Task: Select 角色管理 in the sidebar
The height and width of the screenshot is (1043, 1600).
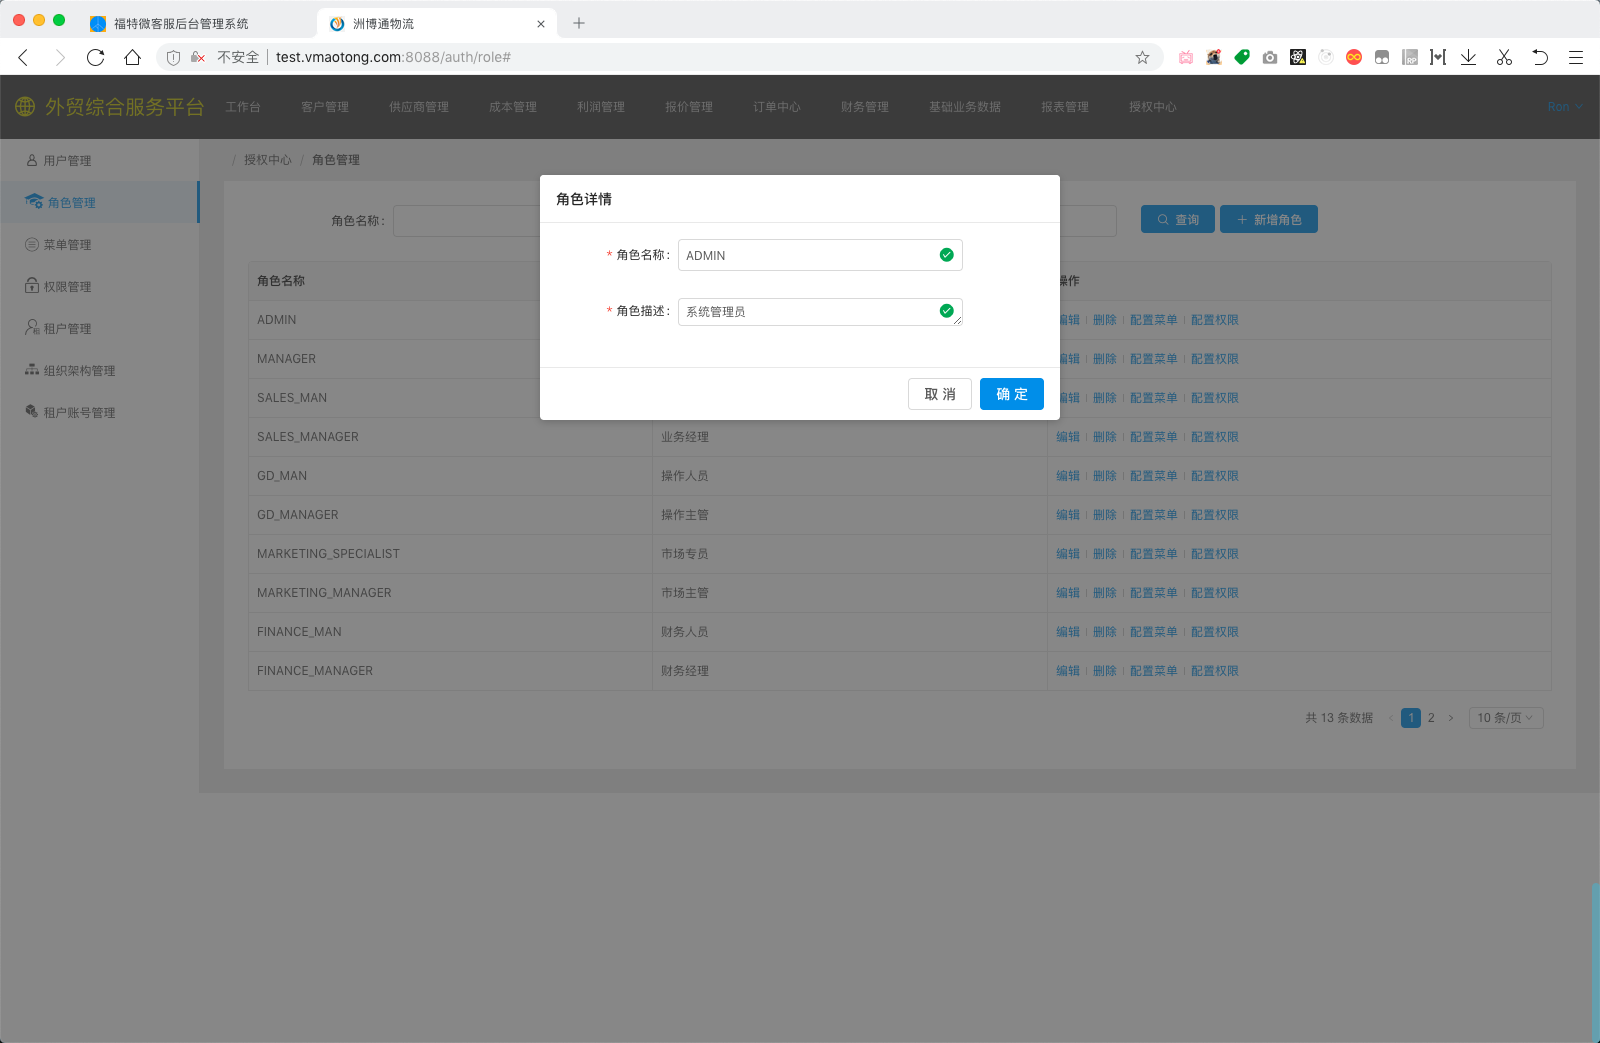Action: click(x=99, y=202)
